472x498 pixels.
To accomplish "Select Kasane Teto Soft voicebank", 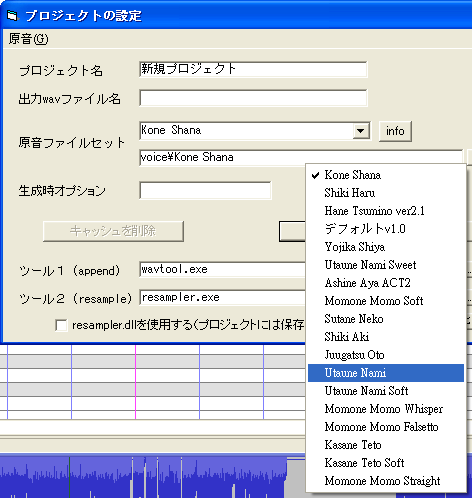I will [x=386, y=463].
